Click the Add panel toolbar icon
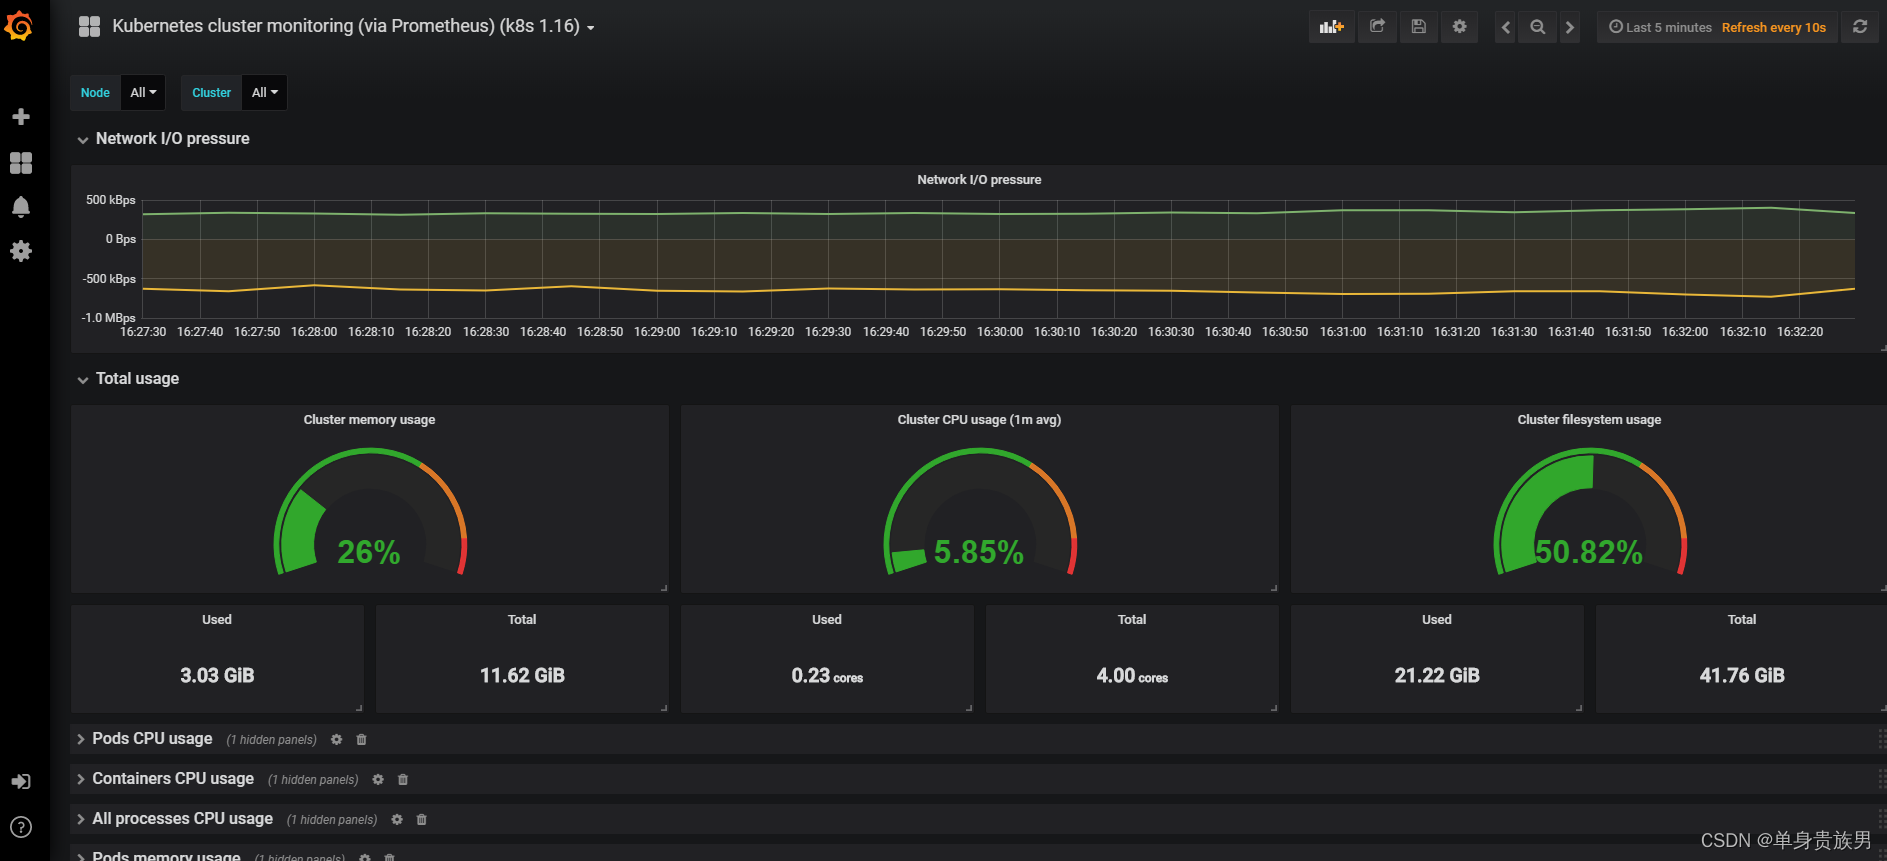This screenshot has width=1887, height=861. [x=1331, y=27]
